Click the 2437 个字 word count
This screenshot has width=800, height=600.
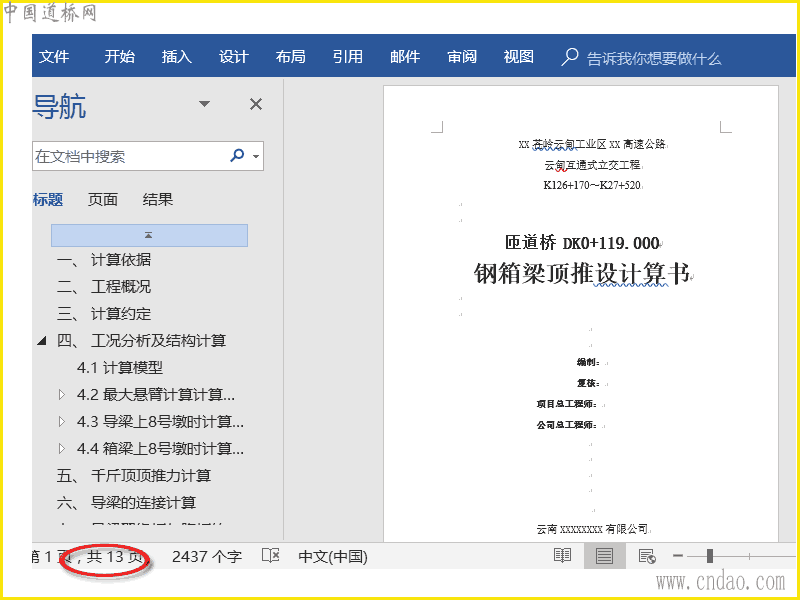tap(207, 556)
